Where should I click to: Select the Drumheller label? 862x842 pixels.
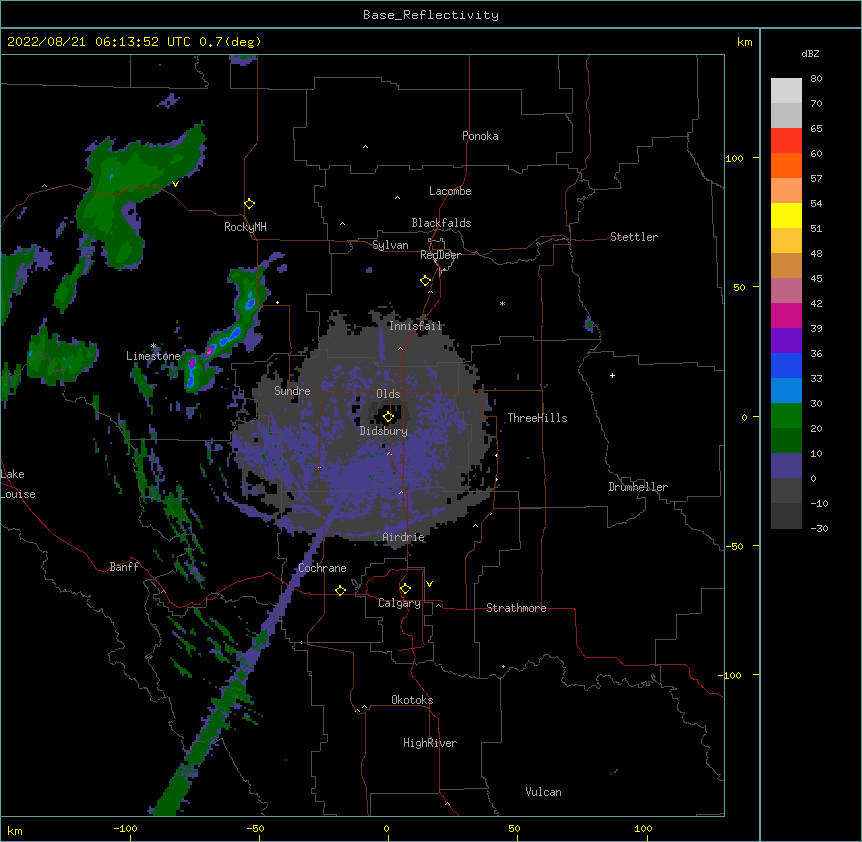(638, 487)
